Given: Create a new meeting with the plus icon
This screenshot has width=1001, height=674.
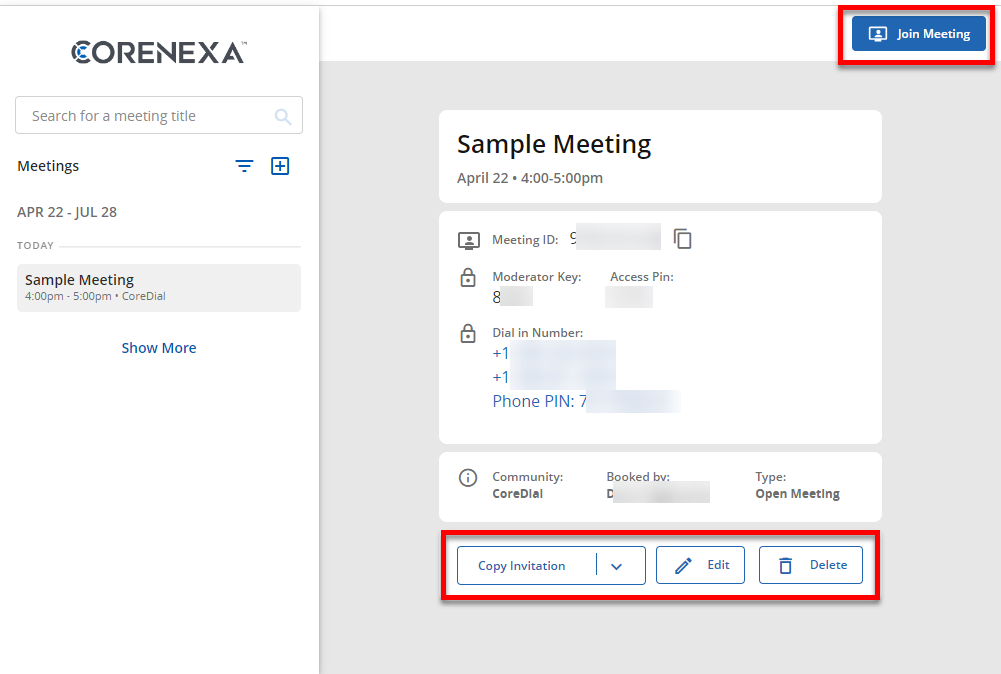Looking at the screenshot, I should [x=280, y=166].
